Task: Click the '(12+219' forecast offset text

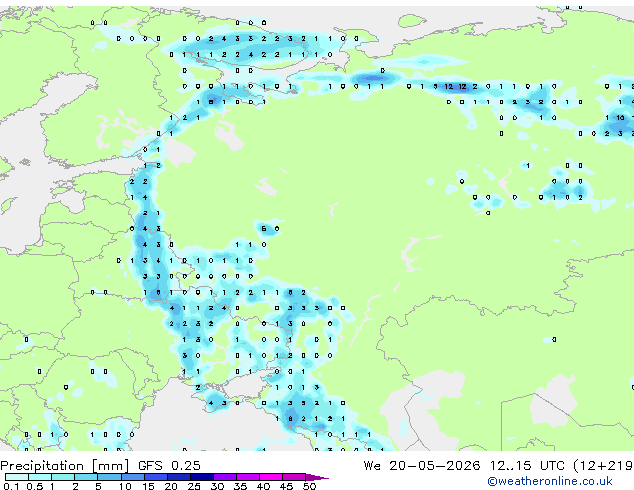Action: 603,466
